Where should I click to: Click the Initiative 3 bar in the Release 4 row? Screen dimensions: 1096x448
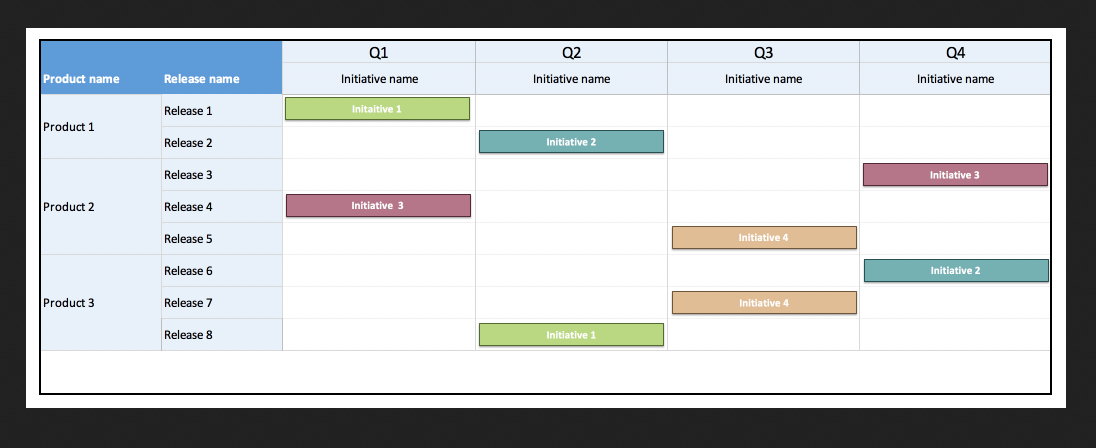(378, 205)
